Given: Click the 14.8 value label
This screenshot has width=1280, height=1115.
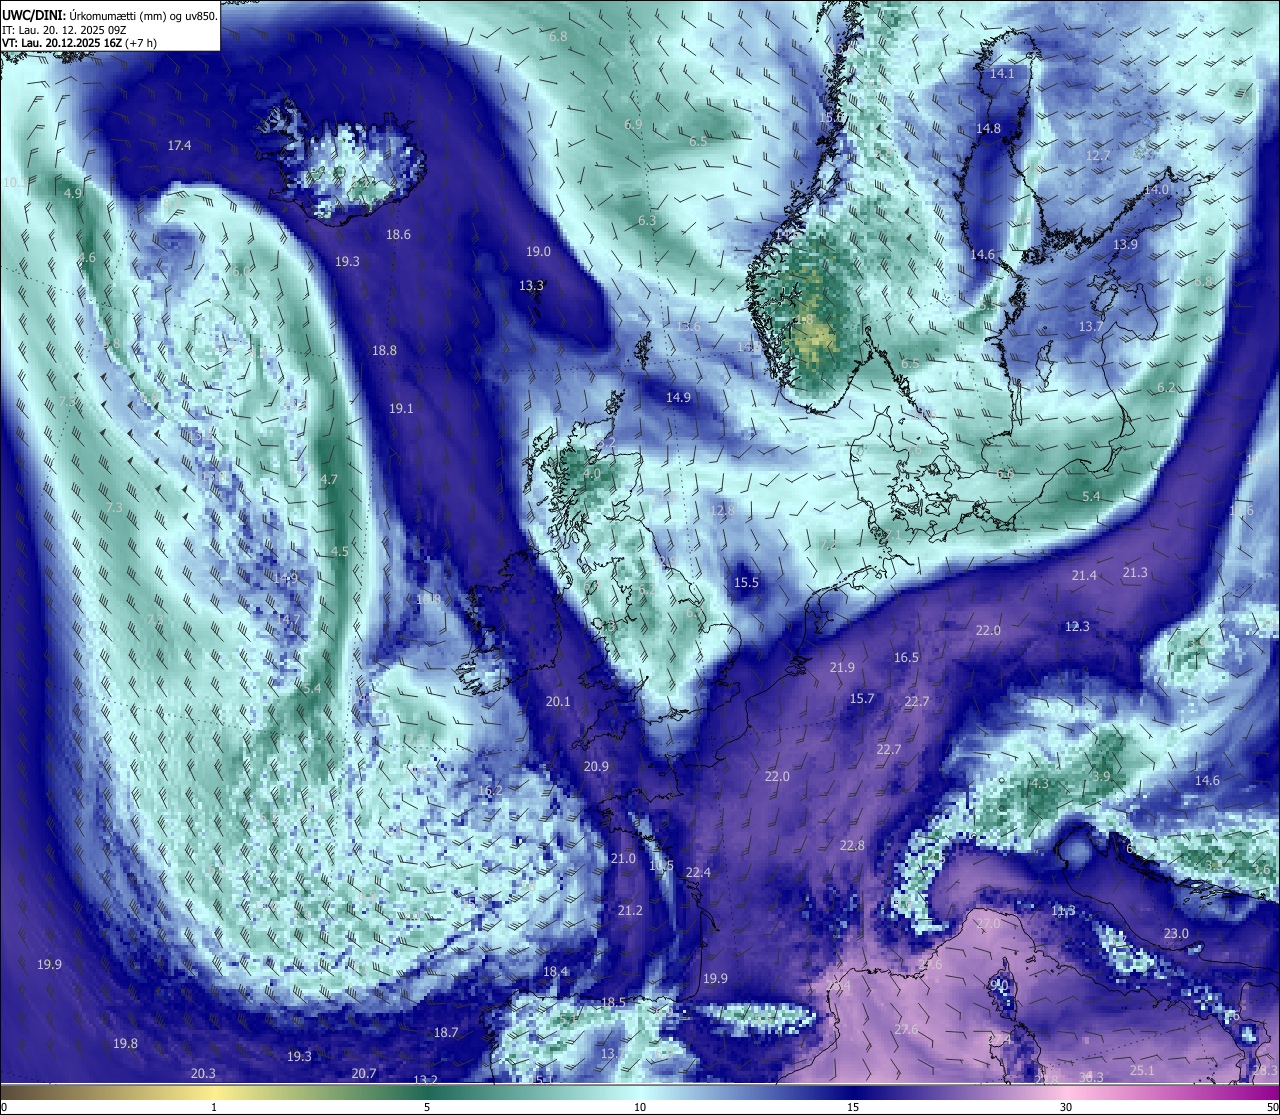Looking at the screenshot, I should click(x=988, y=129).
